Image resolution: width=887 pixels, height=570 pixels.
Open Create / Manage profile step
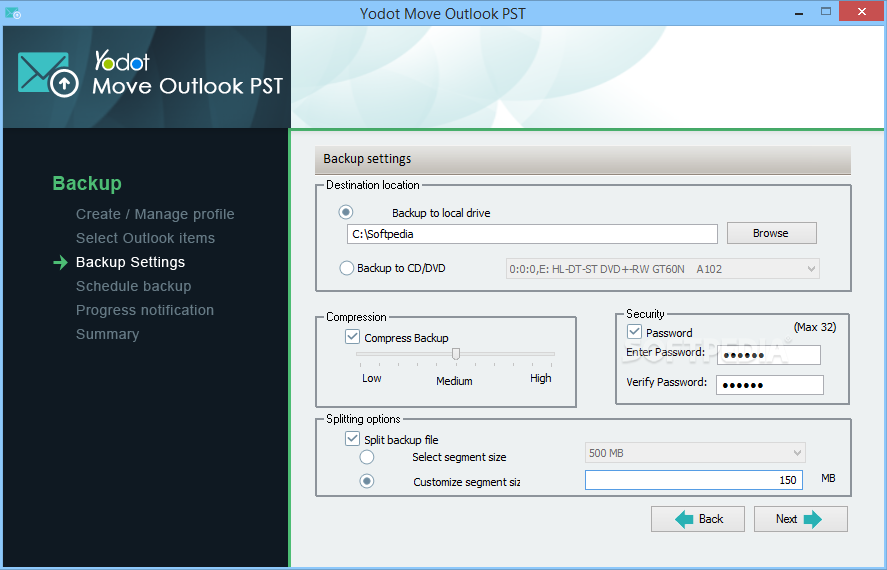(x=155, y=214)
